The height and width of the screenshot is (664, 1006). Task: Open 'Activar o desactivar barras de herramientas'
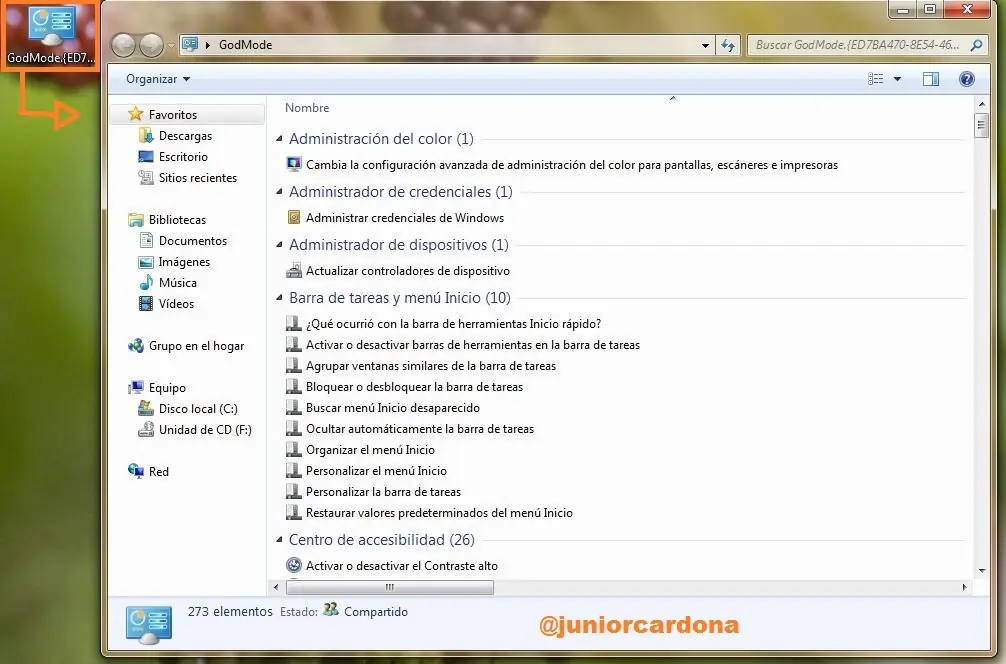pyautogui.click(x=473, y=345)
